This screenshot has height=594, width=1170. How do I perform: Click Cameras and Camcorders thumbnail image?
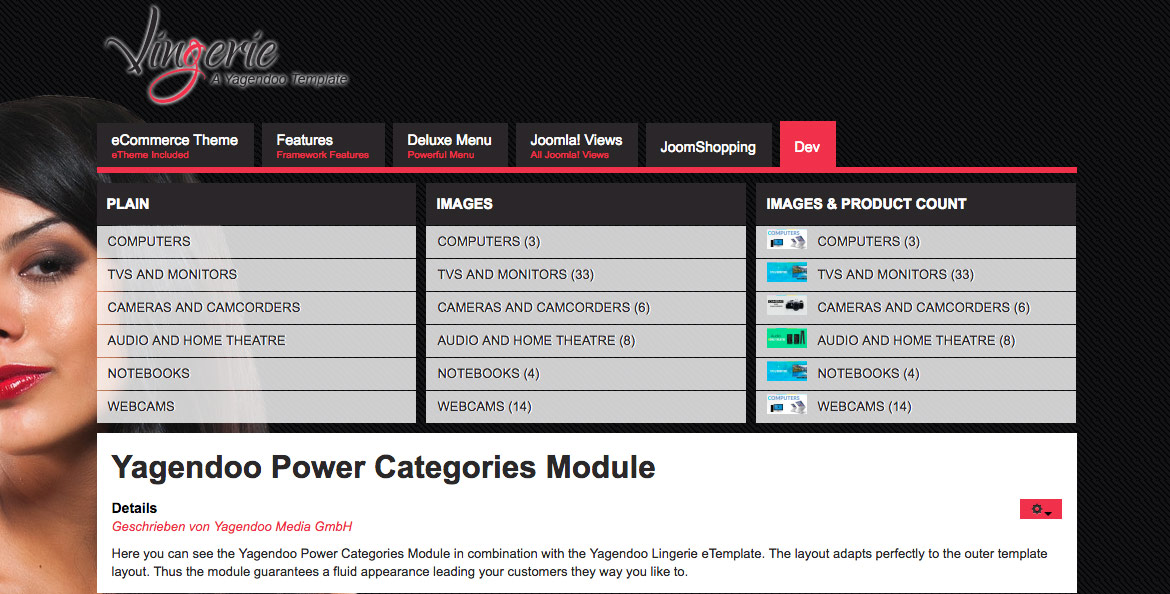[786, 306]
